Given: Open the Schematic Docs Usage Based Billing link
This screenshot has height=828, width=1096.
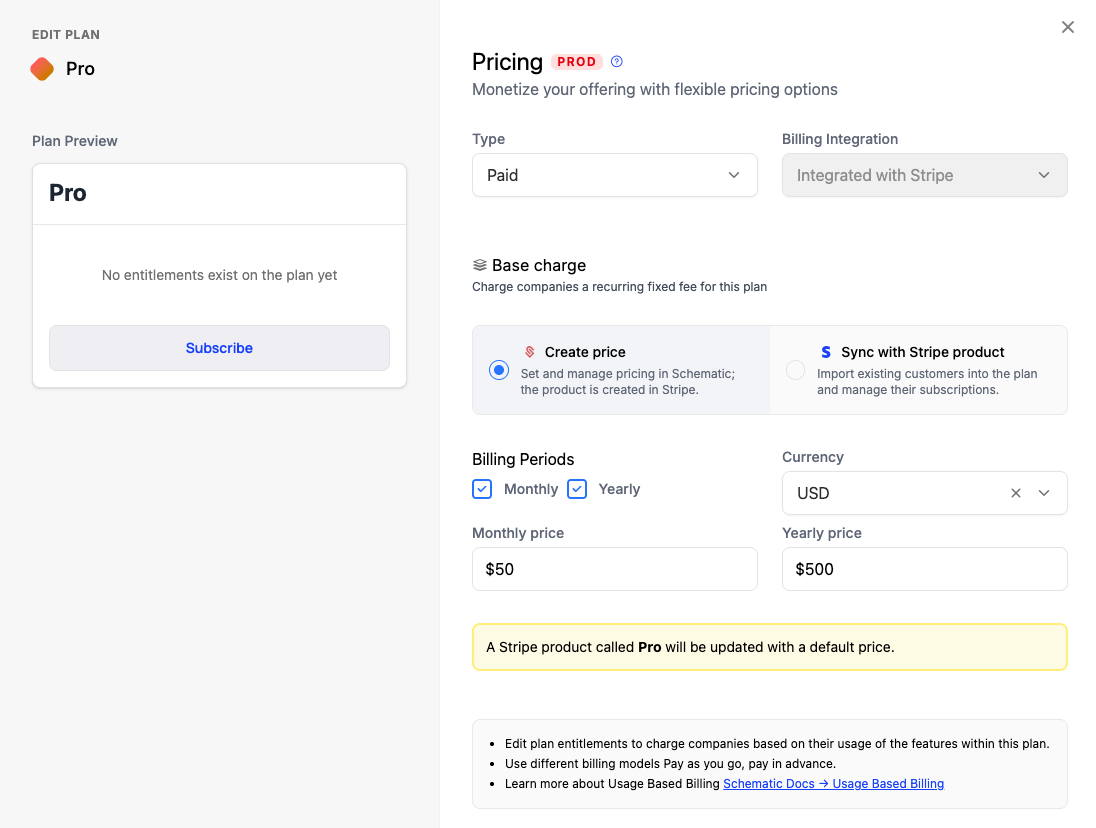Looking at the screenshot, I should point(833,783).
